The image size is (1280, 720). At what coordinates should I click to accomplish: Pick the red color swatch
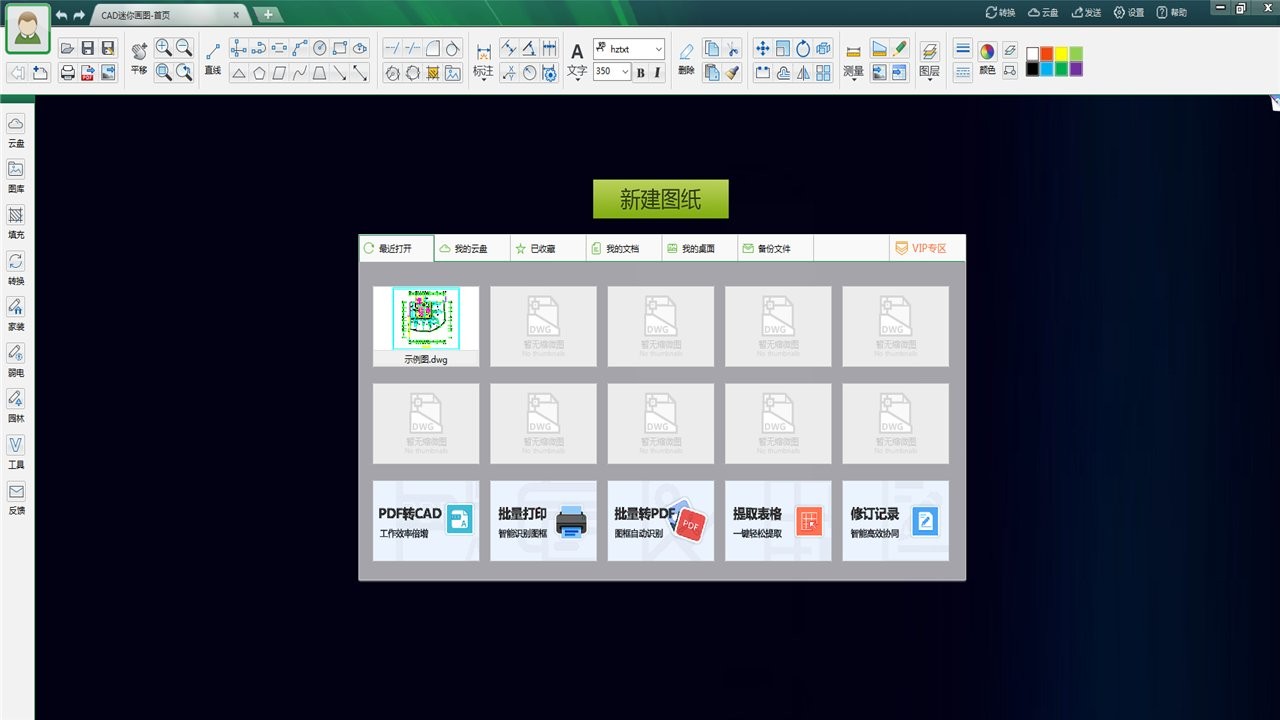(x=1047, y=54)
